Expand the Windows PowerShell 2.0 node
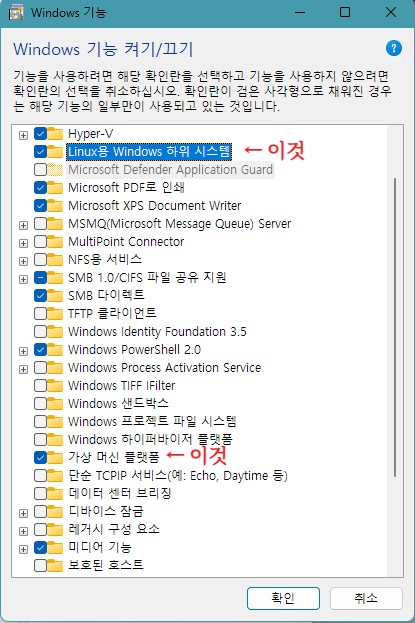Screen dimensions: 415x623 (x=23, y=351)
